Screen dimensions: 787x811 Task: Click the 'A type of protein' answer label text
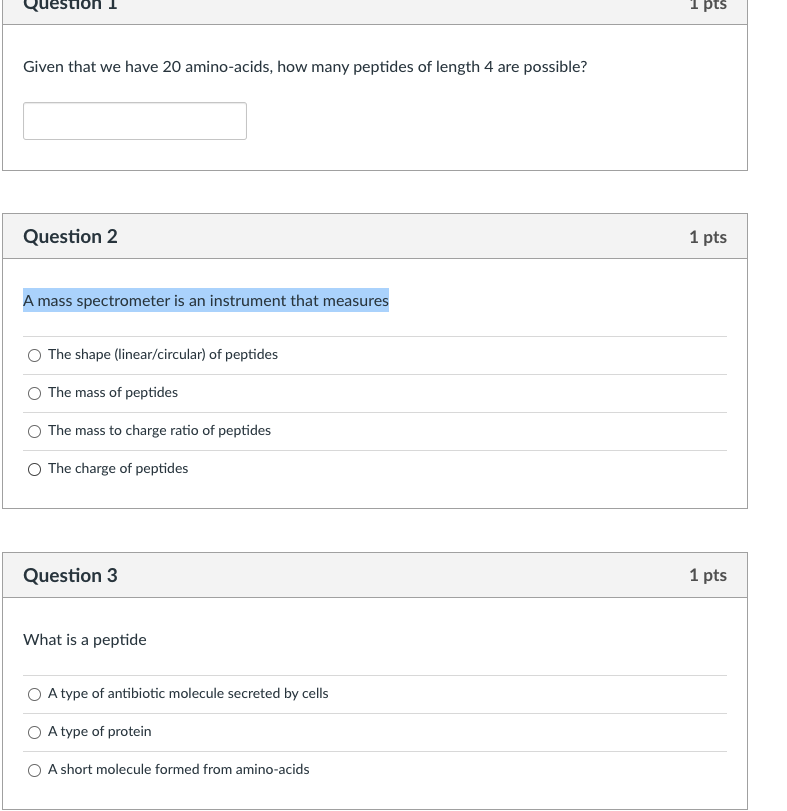point(100,732)
